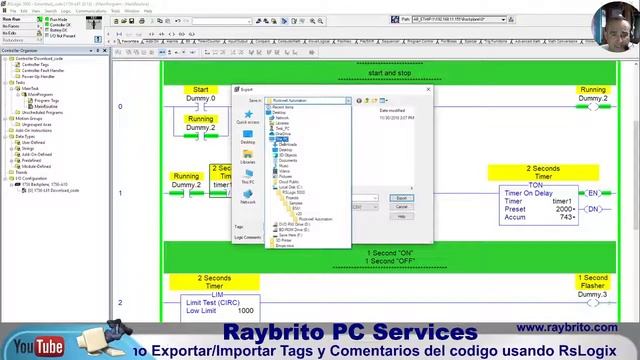Click the Print toolbar icon

click(142, 21)
